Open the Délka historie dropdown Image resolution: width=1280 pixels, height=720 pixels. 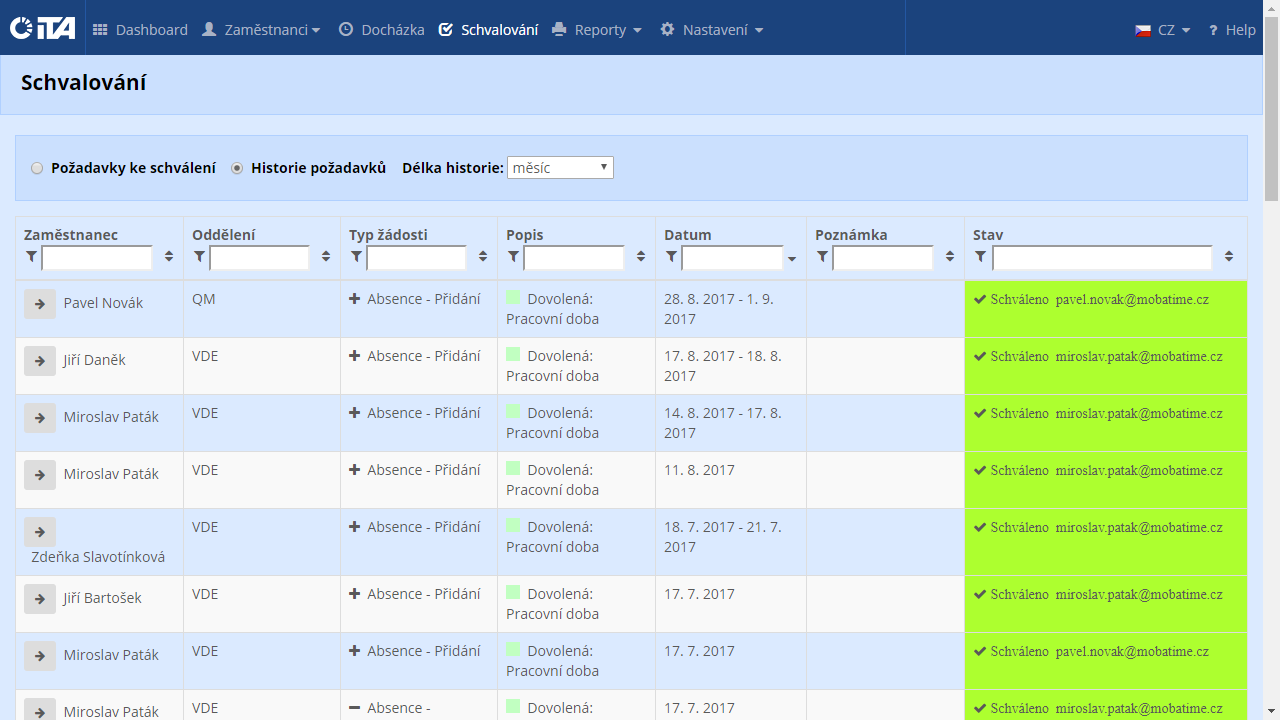click(x=560, y=168)
